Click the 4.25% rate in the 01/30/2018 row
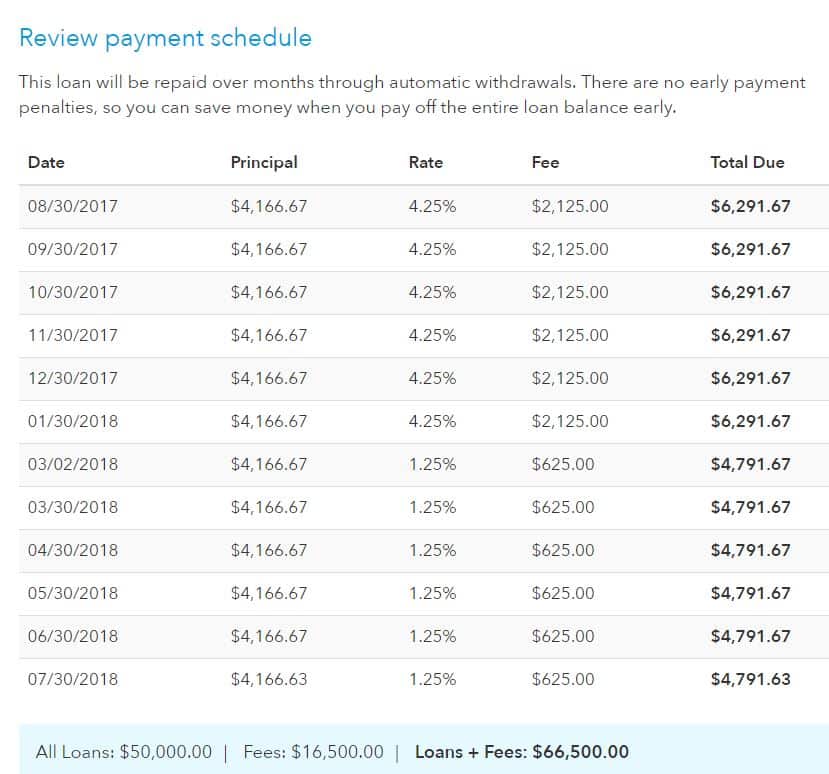Screen dimensions: 829x774 click(432, 421)
